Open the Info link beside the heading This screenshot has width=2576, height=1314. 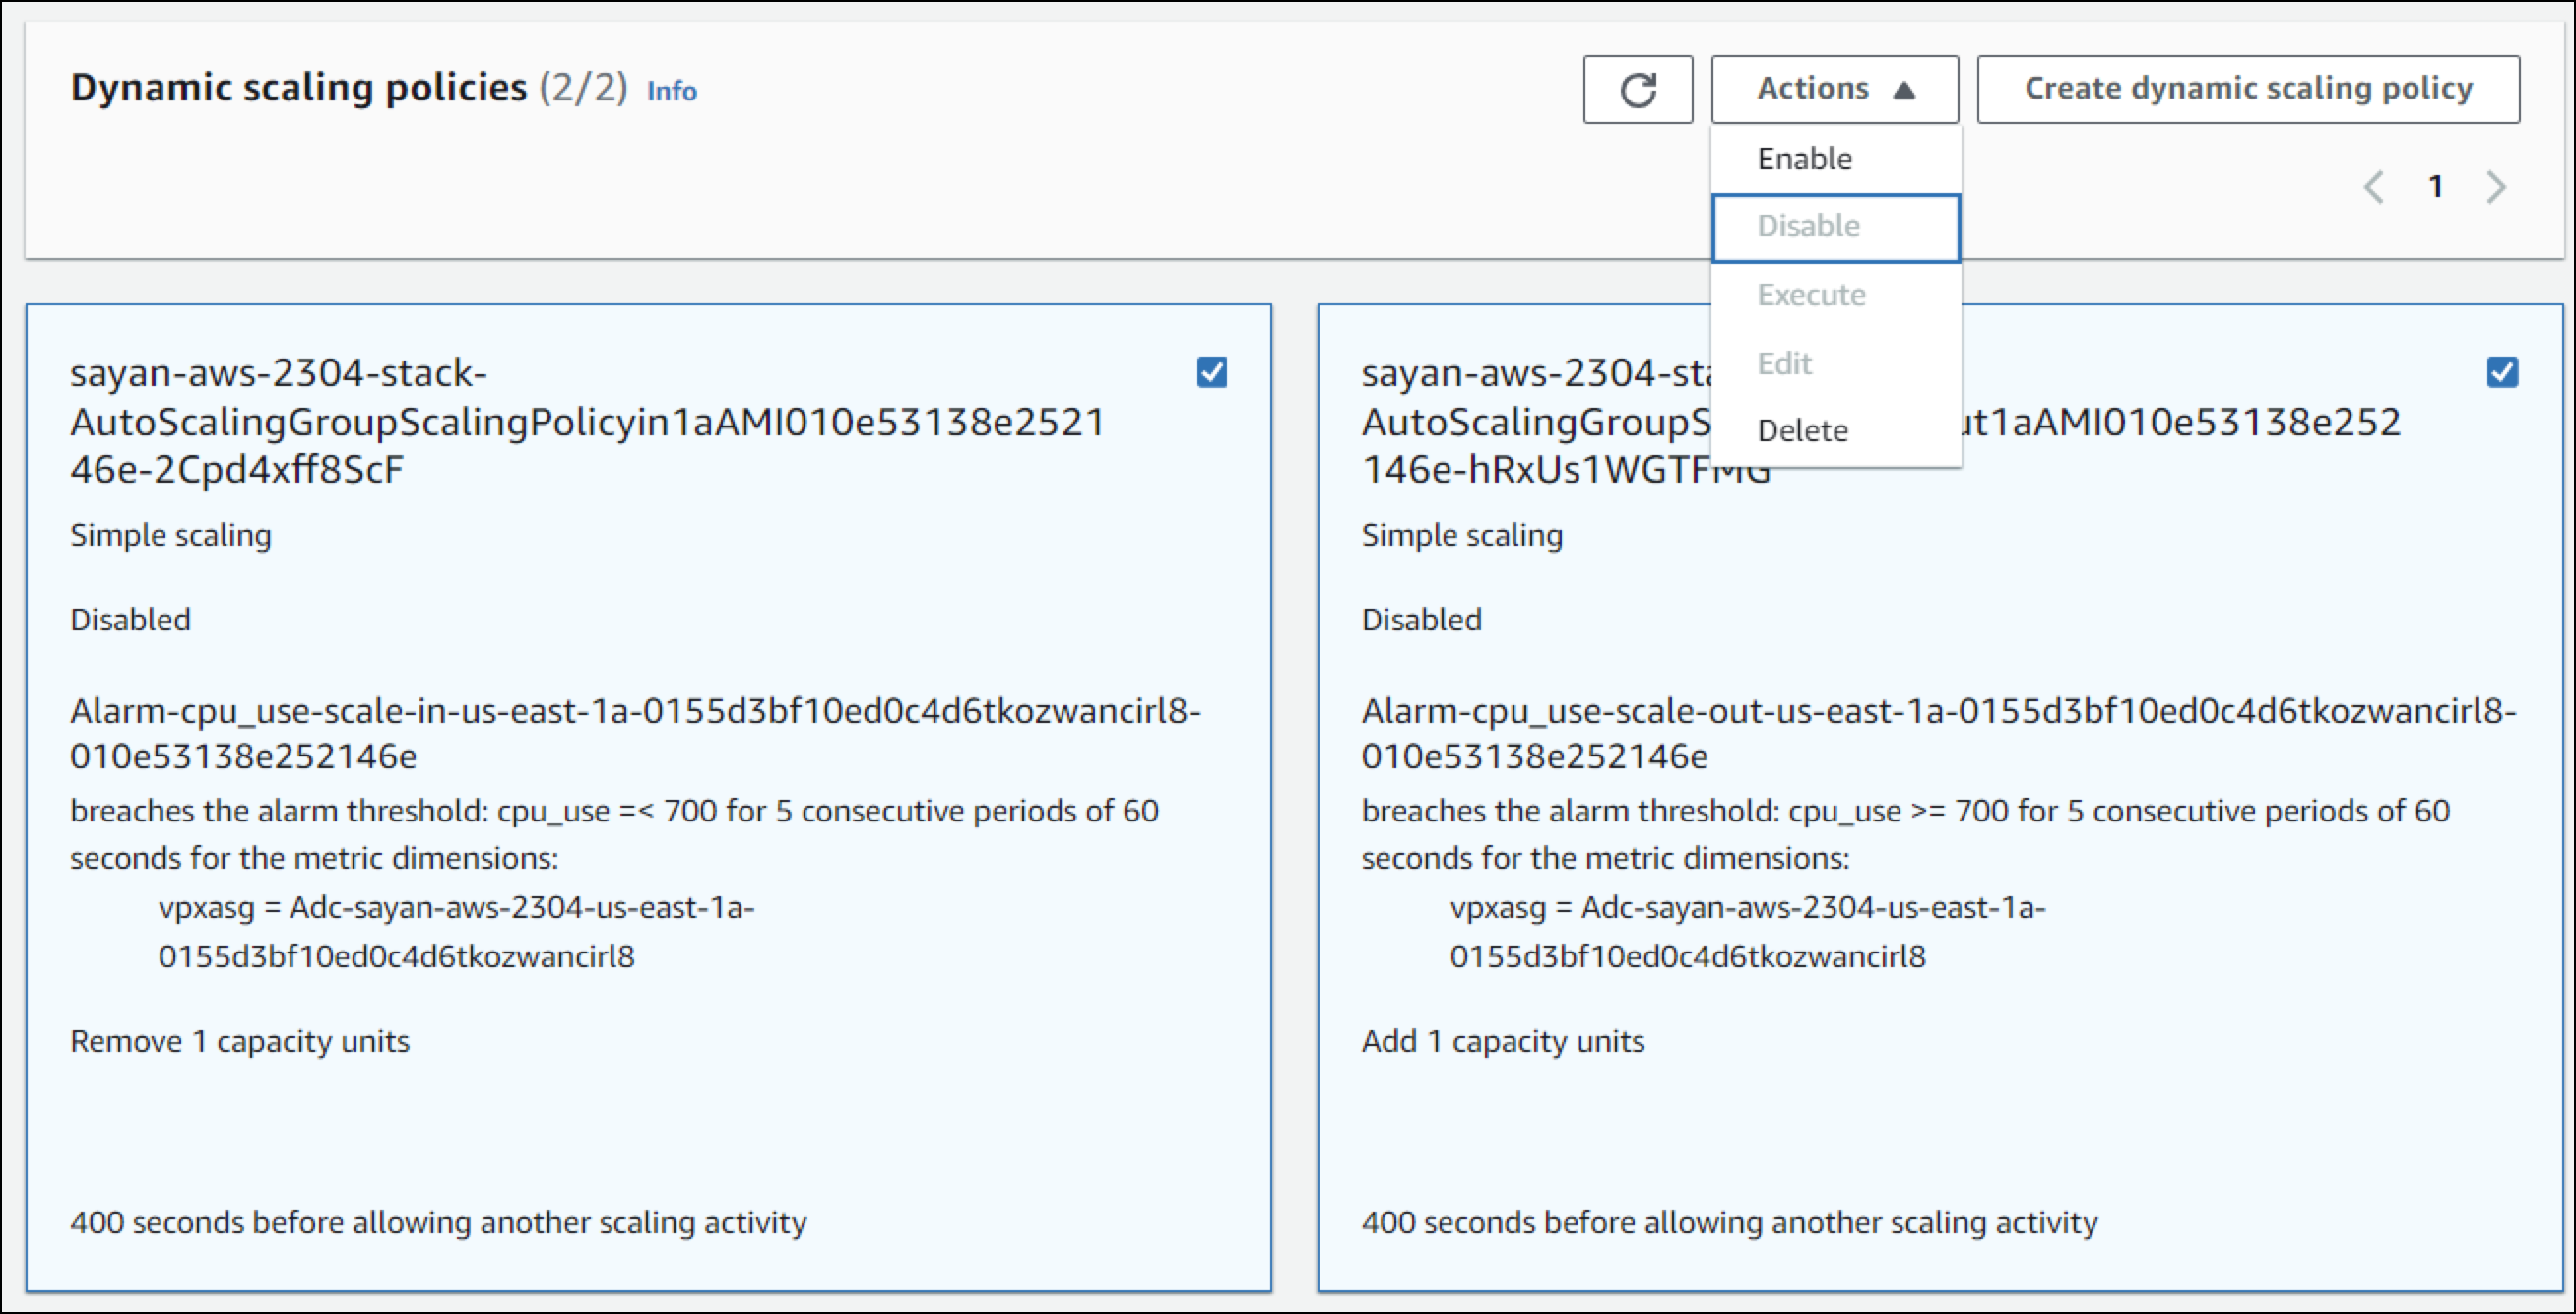tap(672, 91)
